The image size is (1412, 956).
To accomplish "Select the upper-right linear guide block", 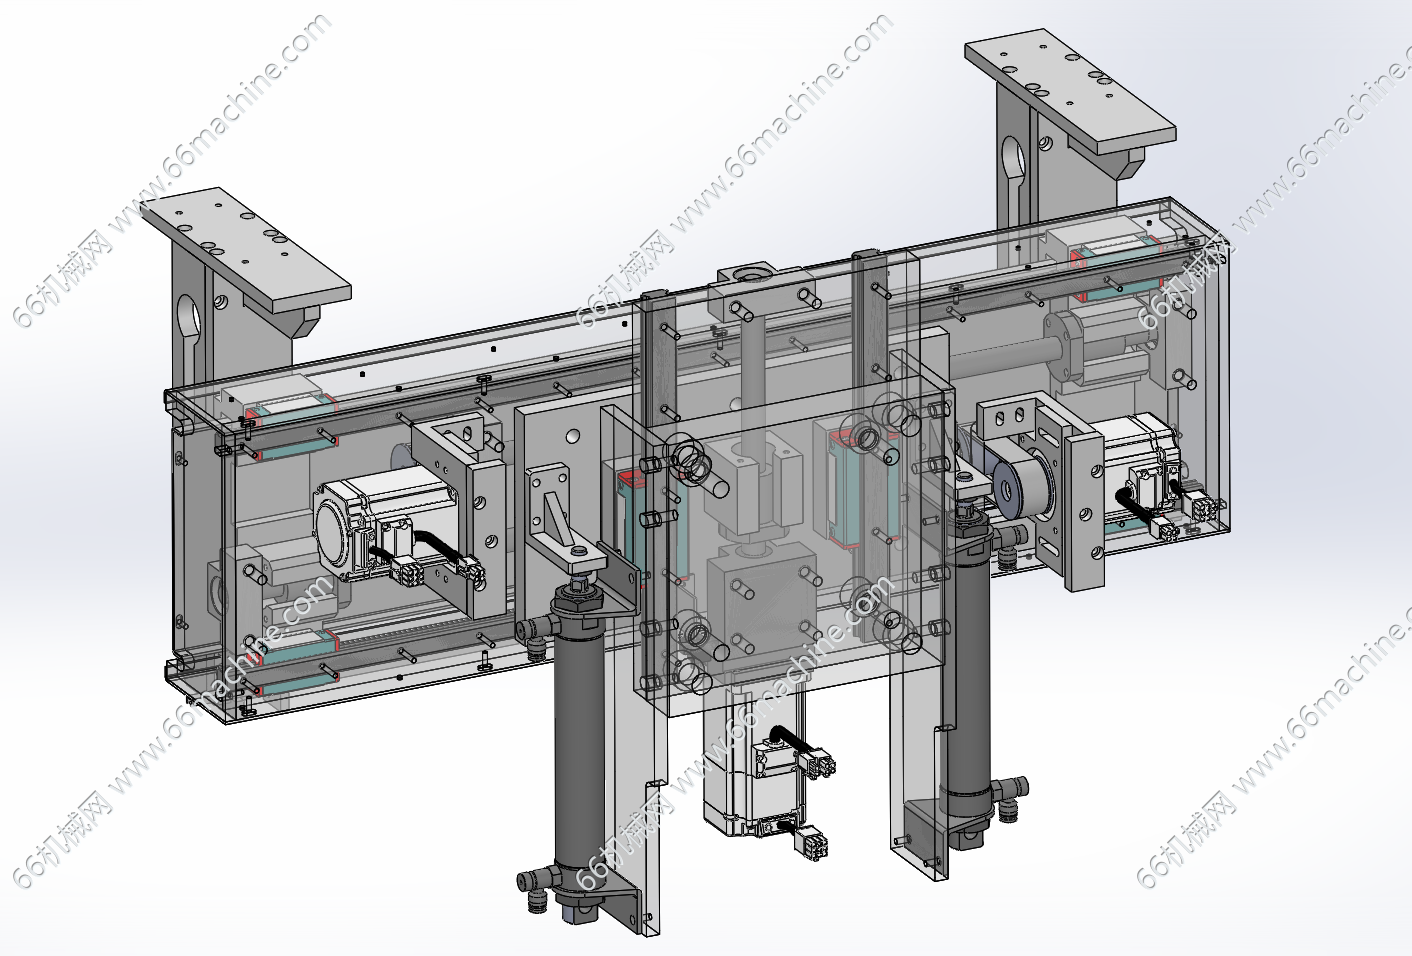I will (1110, 247).
